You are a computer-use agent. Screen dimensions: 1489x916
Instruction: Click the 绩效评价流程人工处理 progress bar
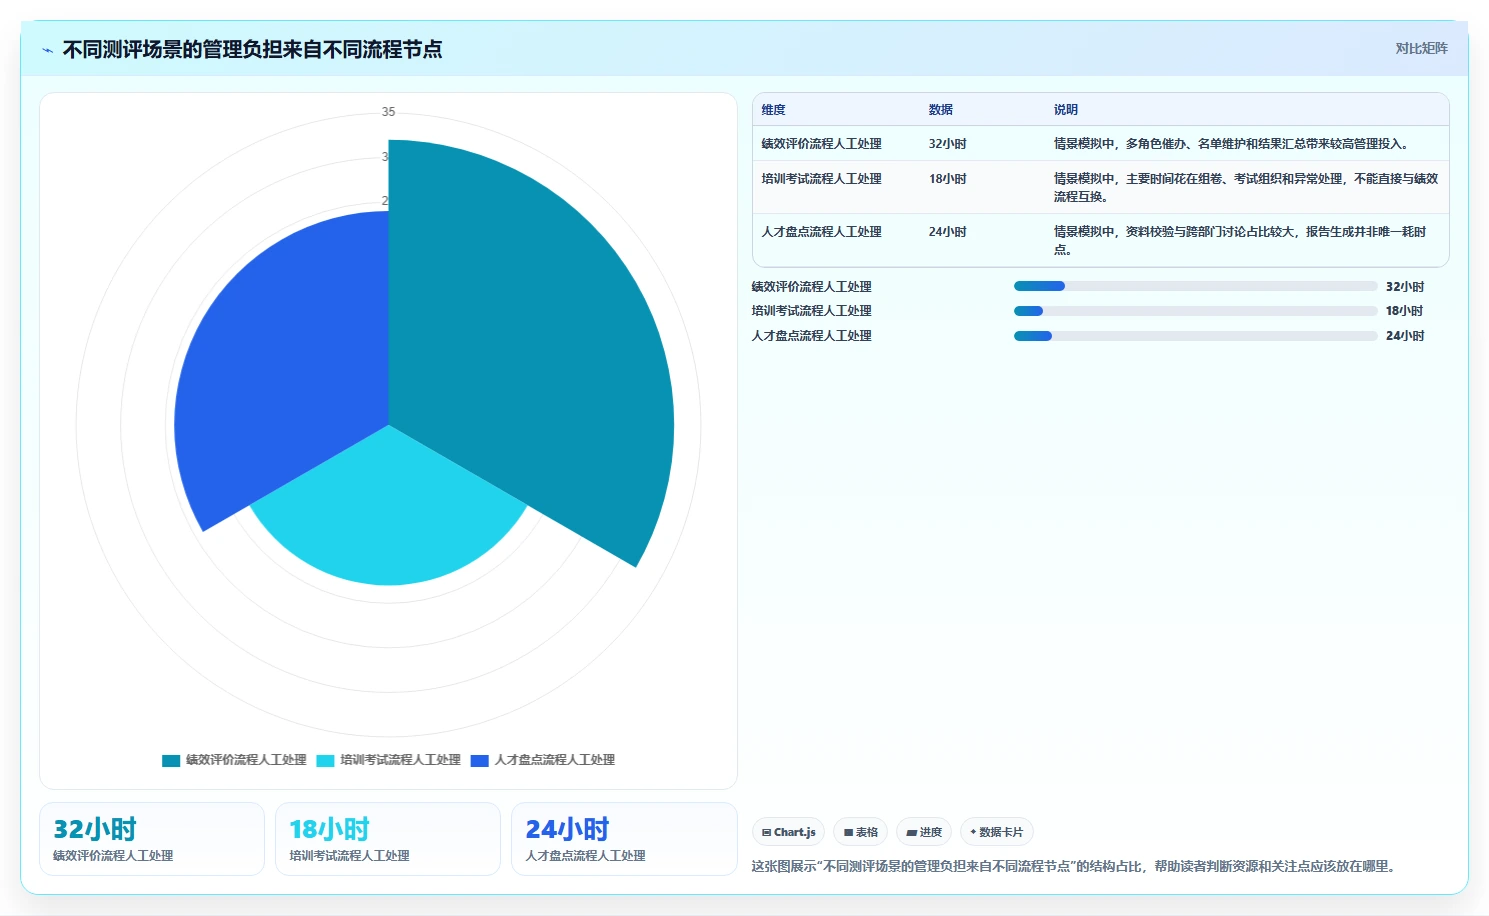(x=1195, y=286)
